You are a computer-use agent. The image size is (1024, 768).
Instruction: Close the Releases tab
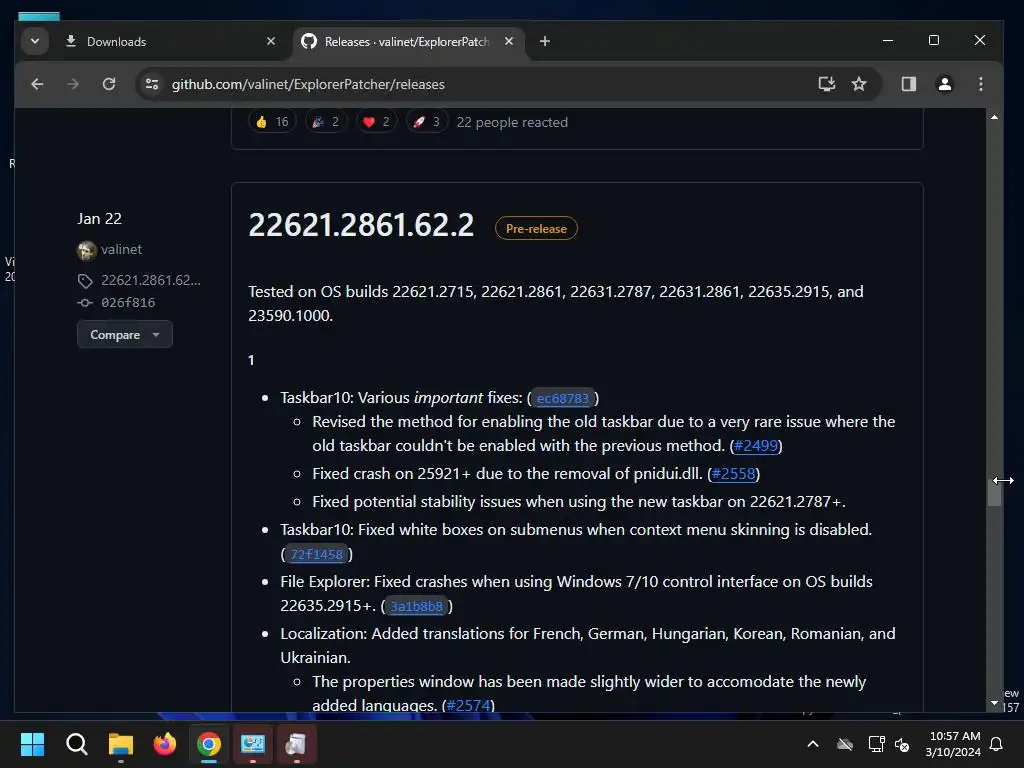click(509, 41)
